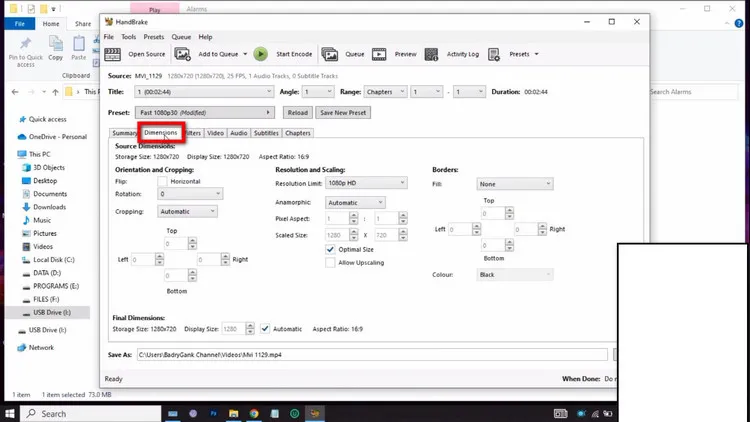The image size is (750, 422).
Task: Open the Borders Fill dropdown
Action: click(515, 184)
